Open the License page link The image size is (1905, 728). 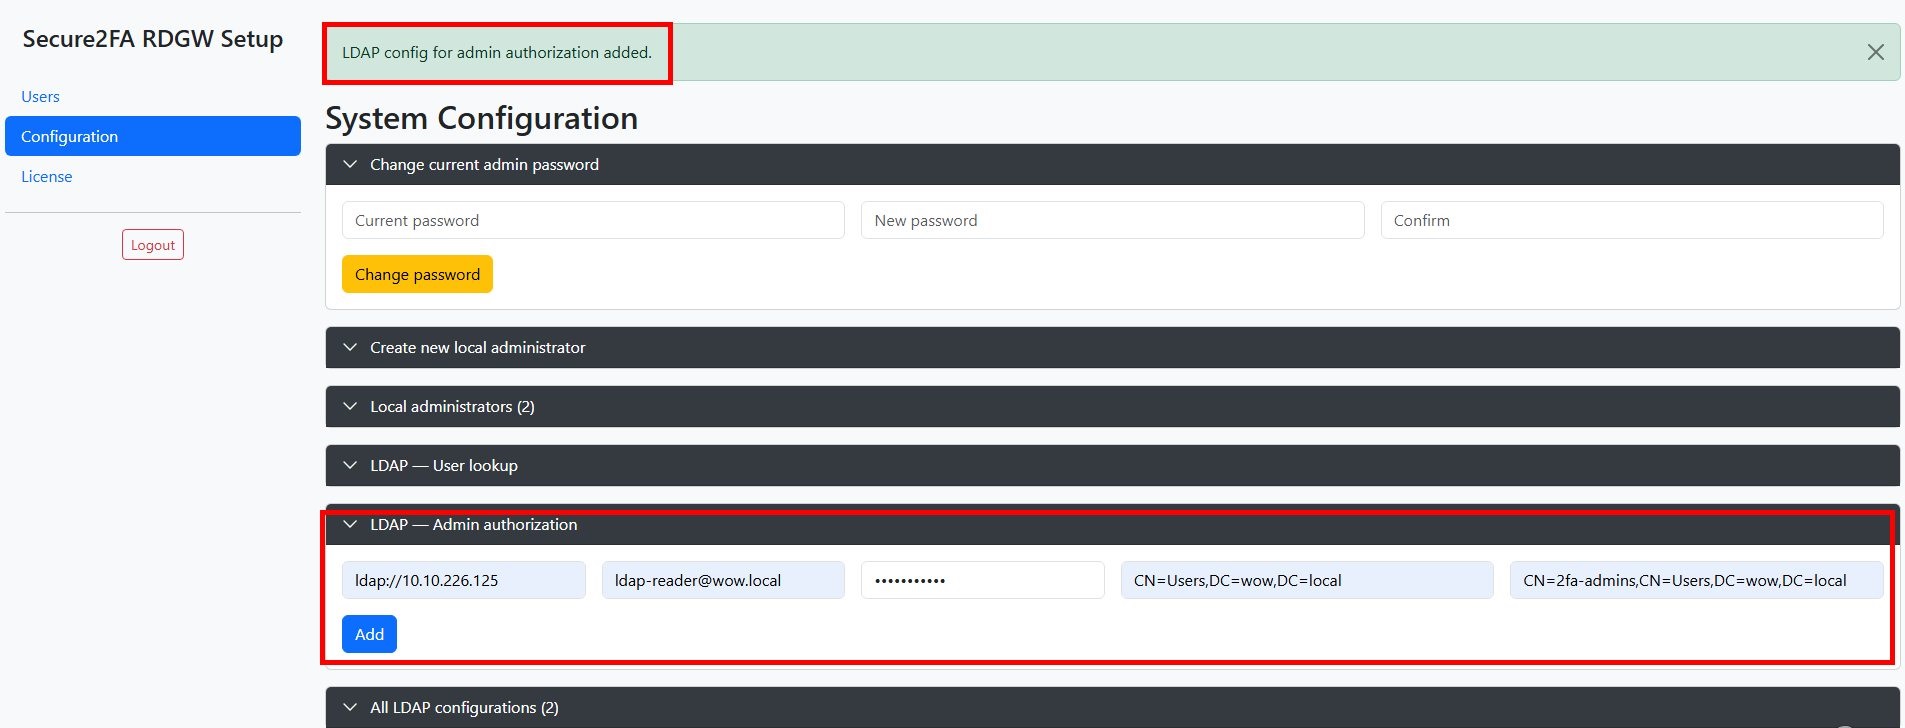[x=47, y=177]
